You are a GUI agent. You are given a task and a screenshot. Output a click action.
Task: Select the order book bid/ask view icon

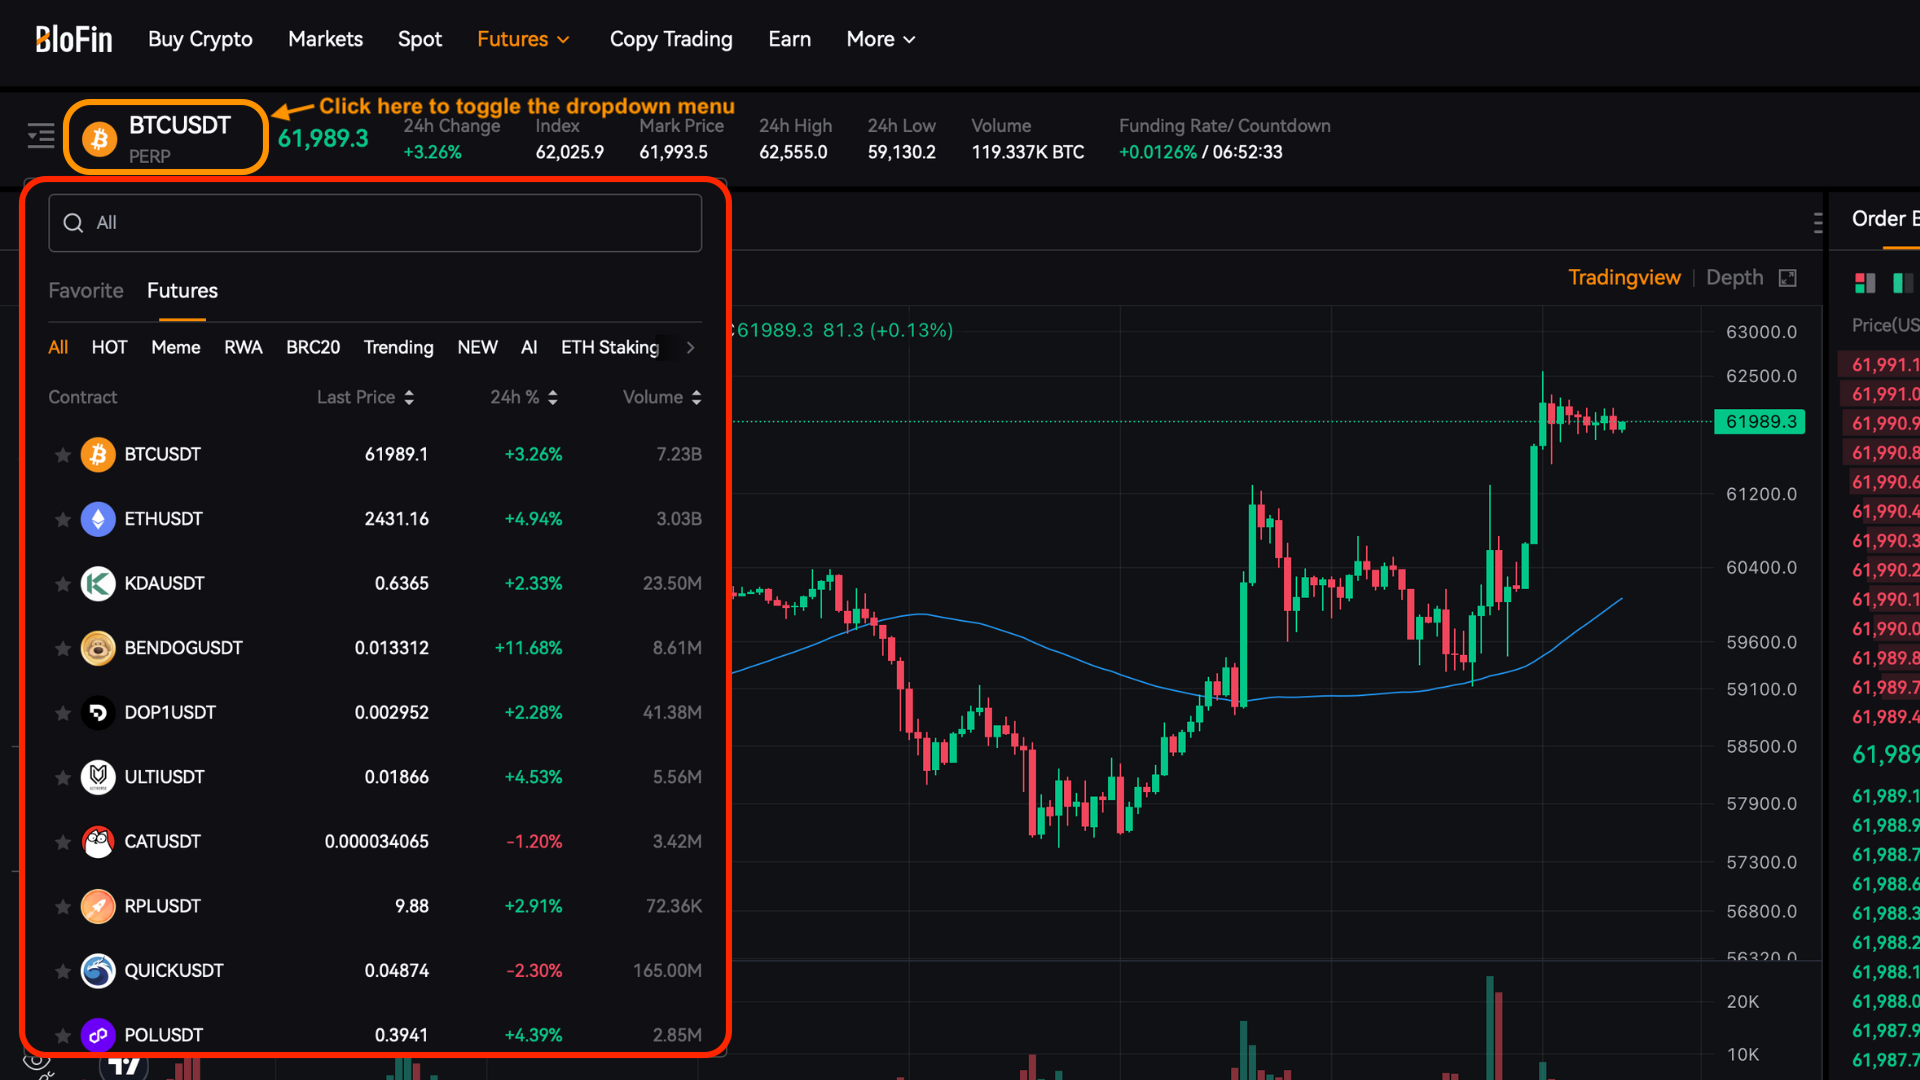click(1865, 283)
